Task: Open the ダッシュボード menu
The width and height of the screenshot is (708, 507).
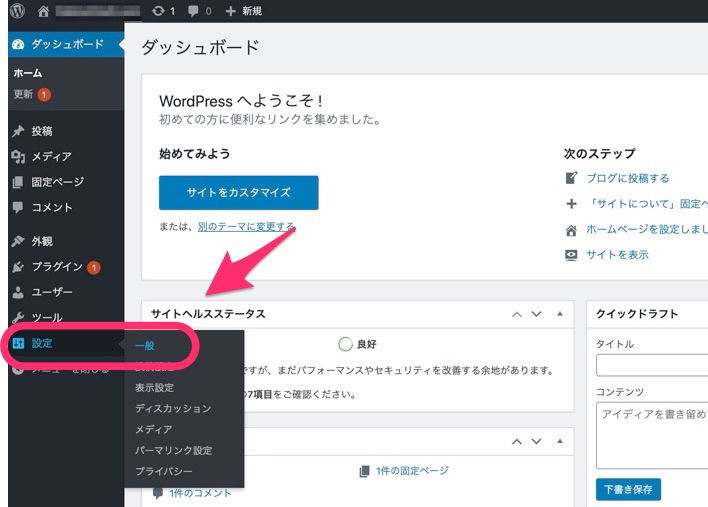Action: [66, 44]
